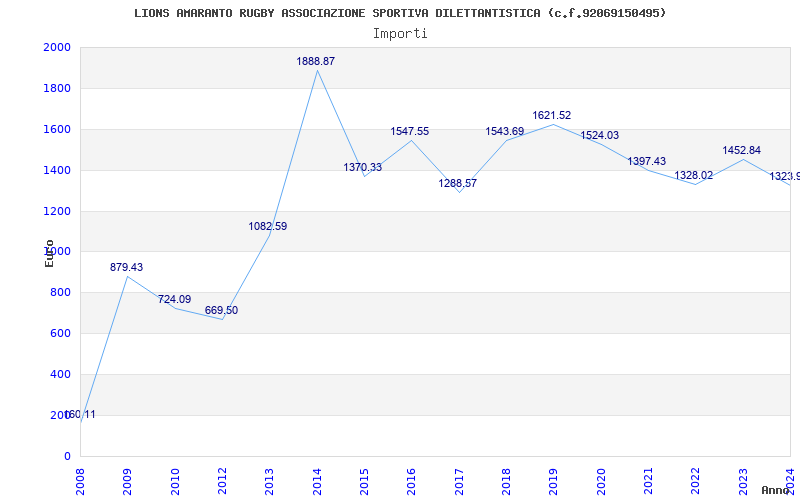The height and width of the screenshot is (500, 800).
Task: Click the Anno x-axis label
Action: coord(775,490)
